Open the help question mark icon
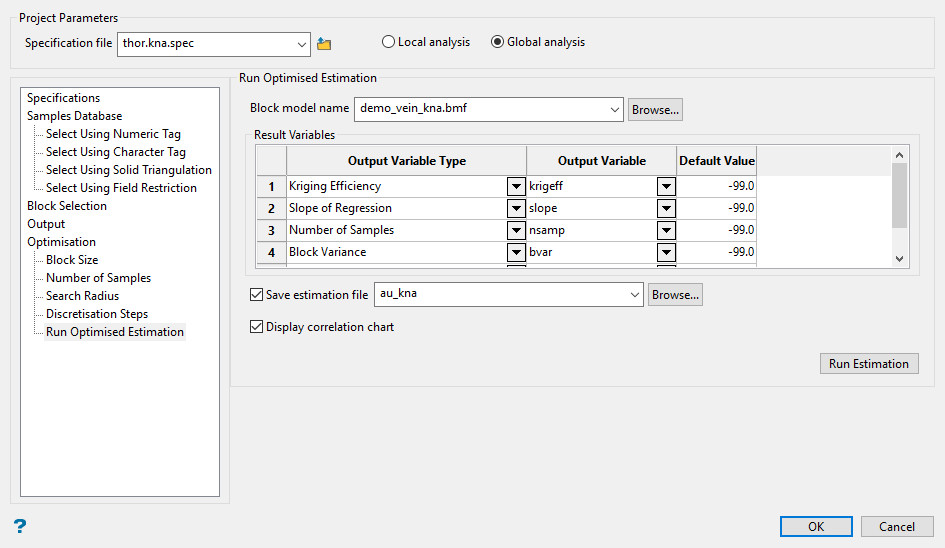The image size is (945, 548). (19, 526)
